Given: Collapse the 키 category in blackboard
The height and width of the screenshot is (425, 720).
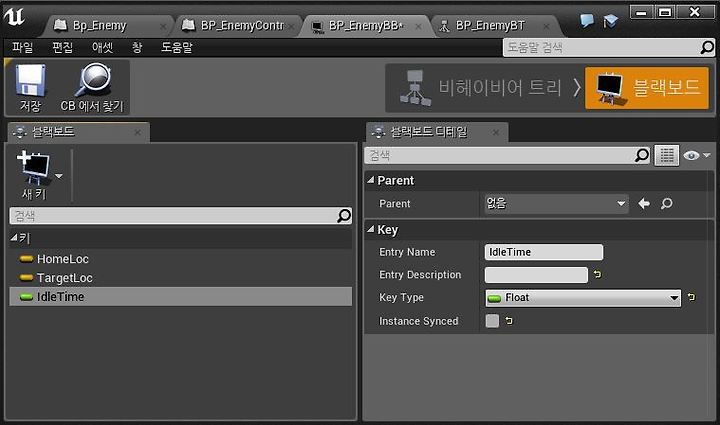Looking at the screenshot, I should tap(14, 238).
